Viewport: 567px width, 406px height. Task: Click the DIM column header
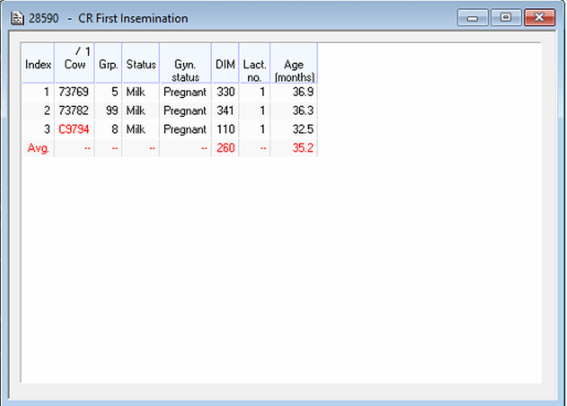(225, 63)
